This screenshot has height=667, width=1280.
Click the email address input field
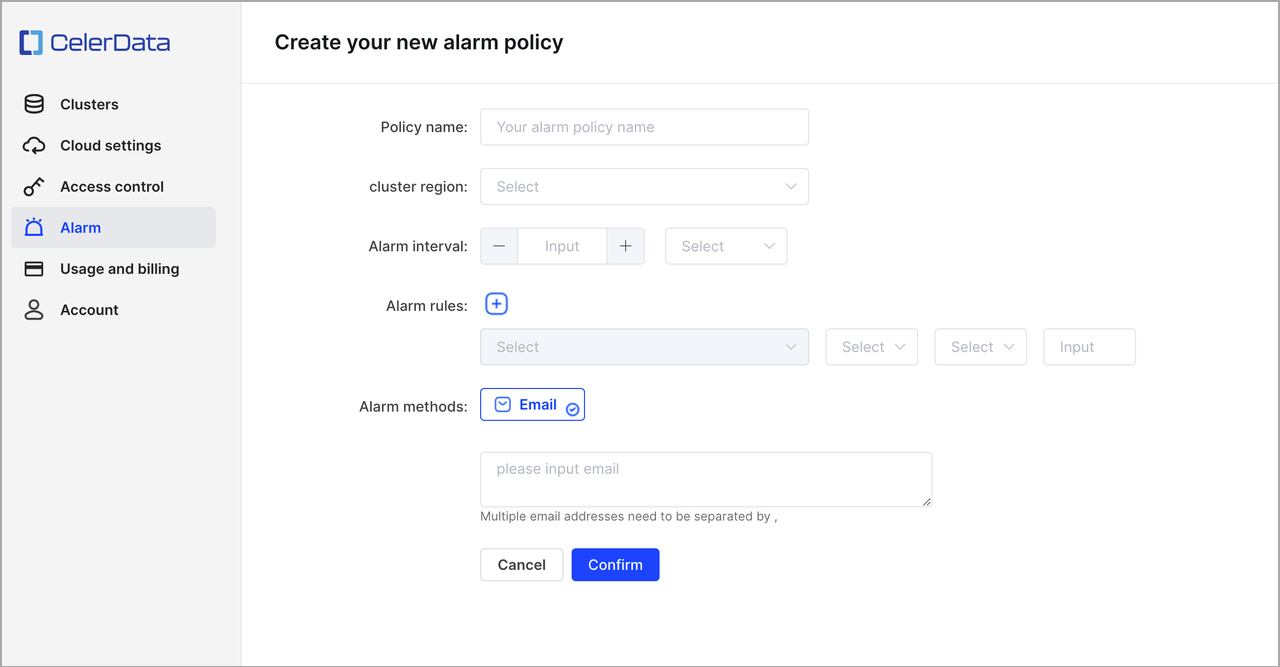(x=705, y=478)
